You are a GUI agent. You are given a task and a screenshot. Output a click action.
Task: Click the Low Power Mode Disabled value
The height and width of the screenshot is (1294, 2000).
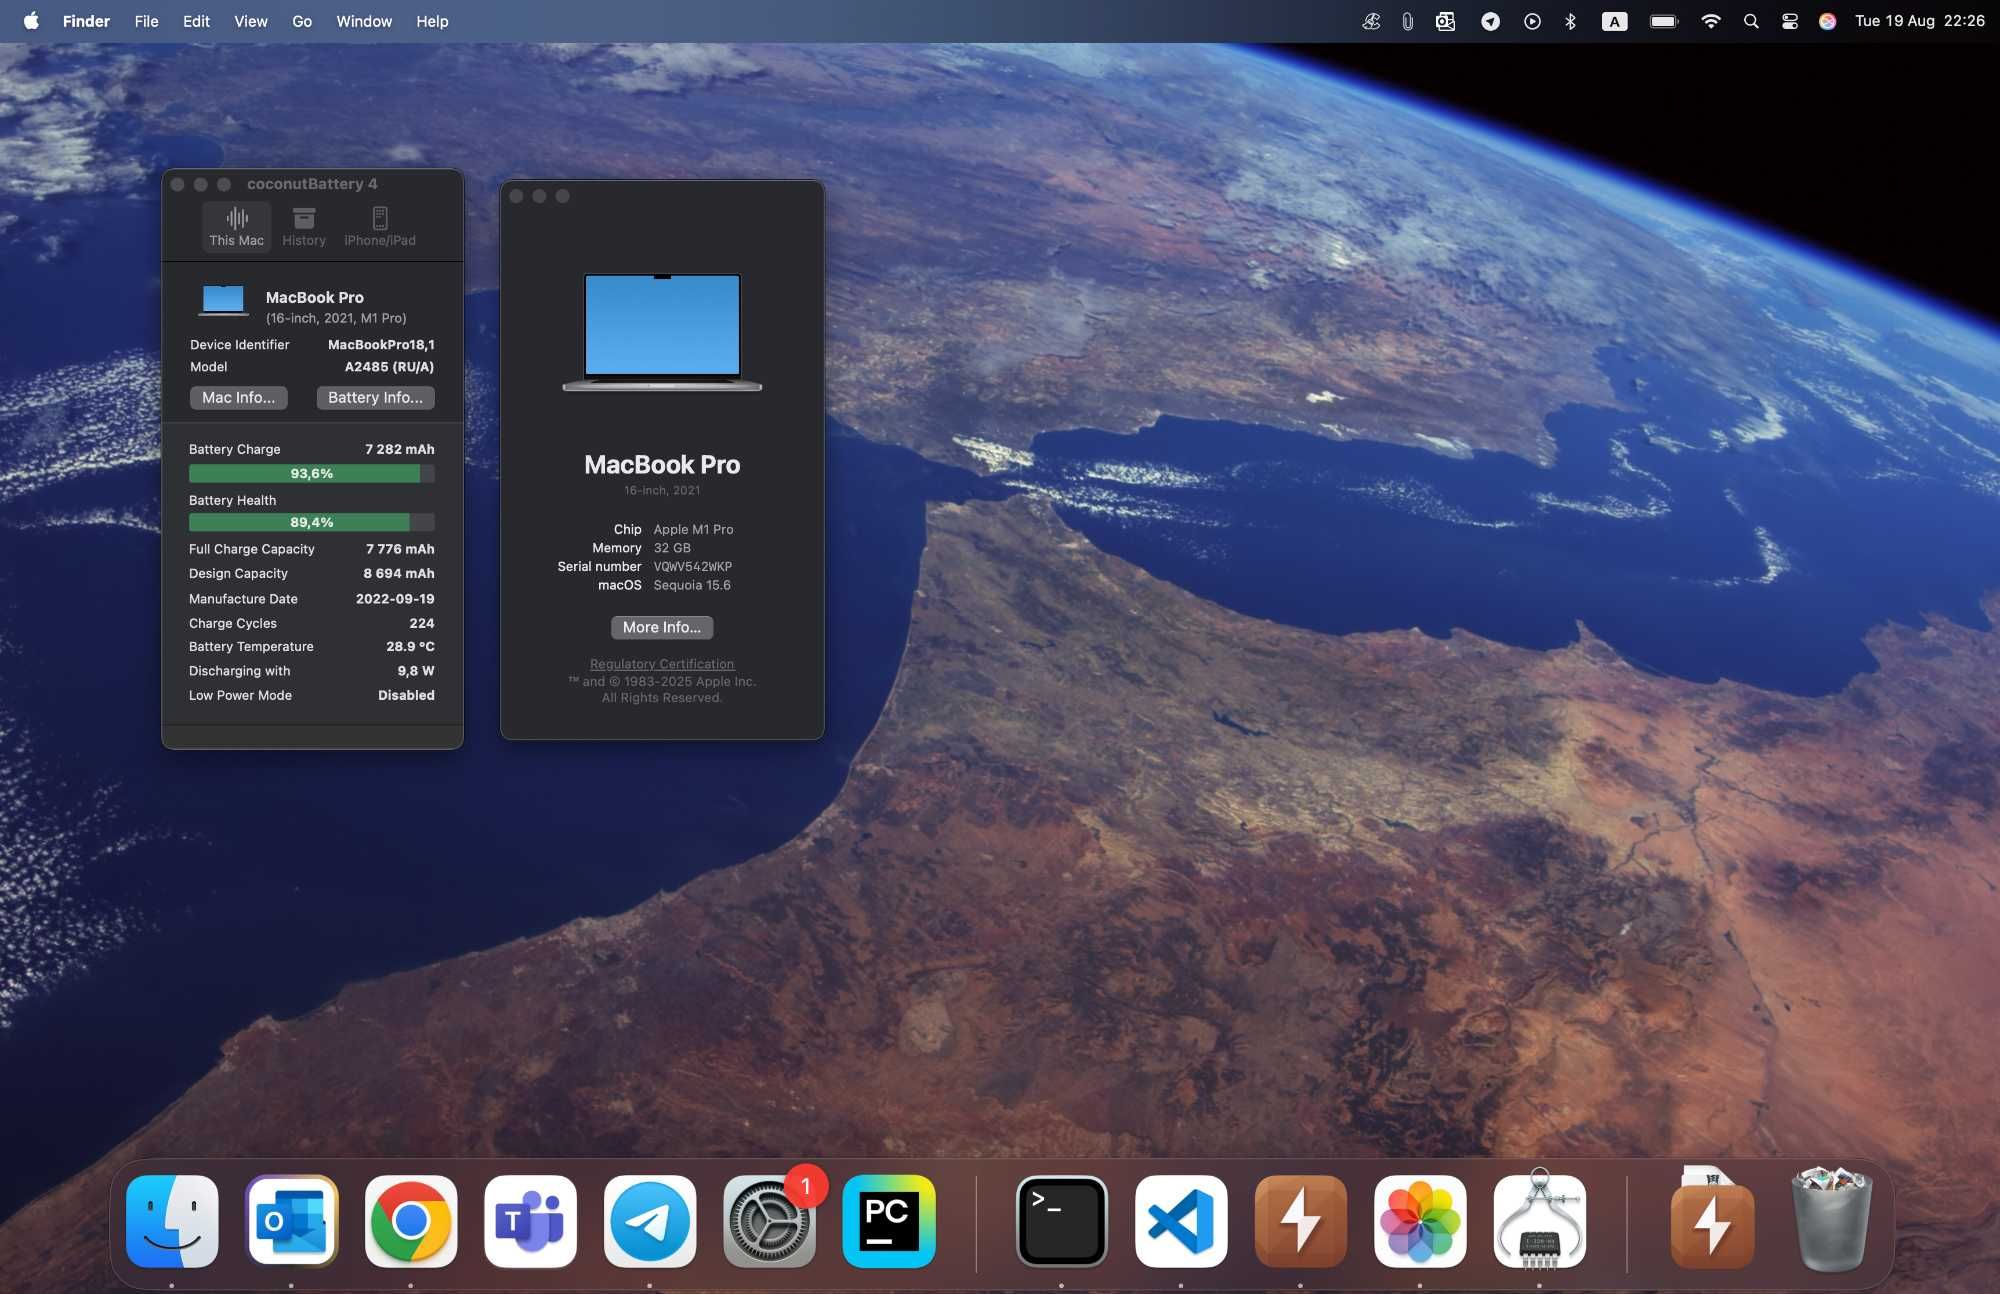tap(406, 696)
